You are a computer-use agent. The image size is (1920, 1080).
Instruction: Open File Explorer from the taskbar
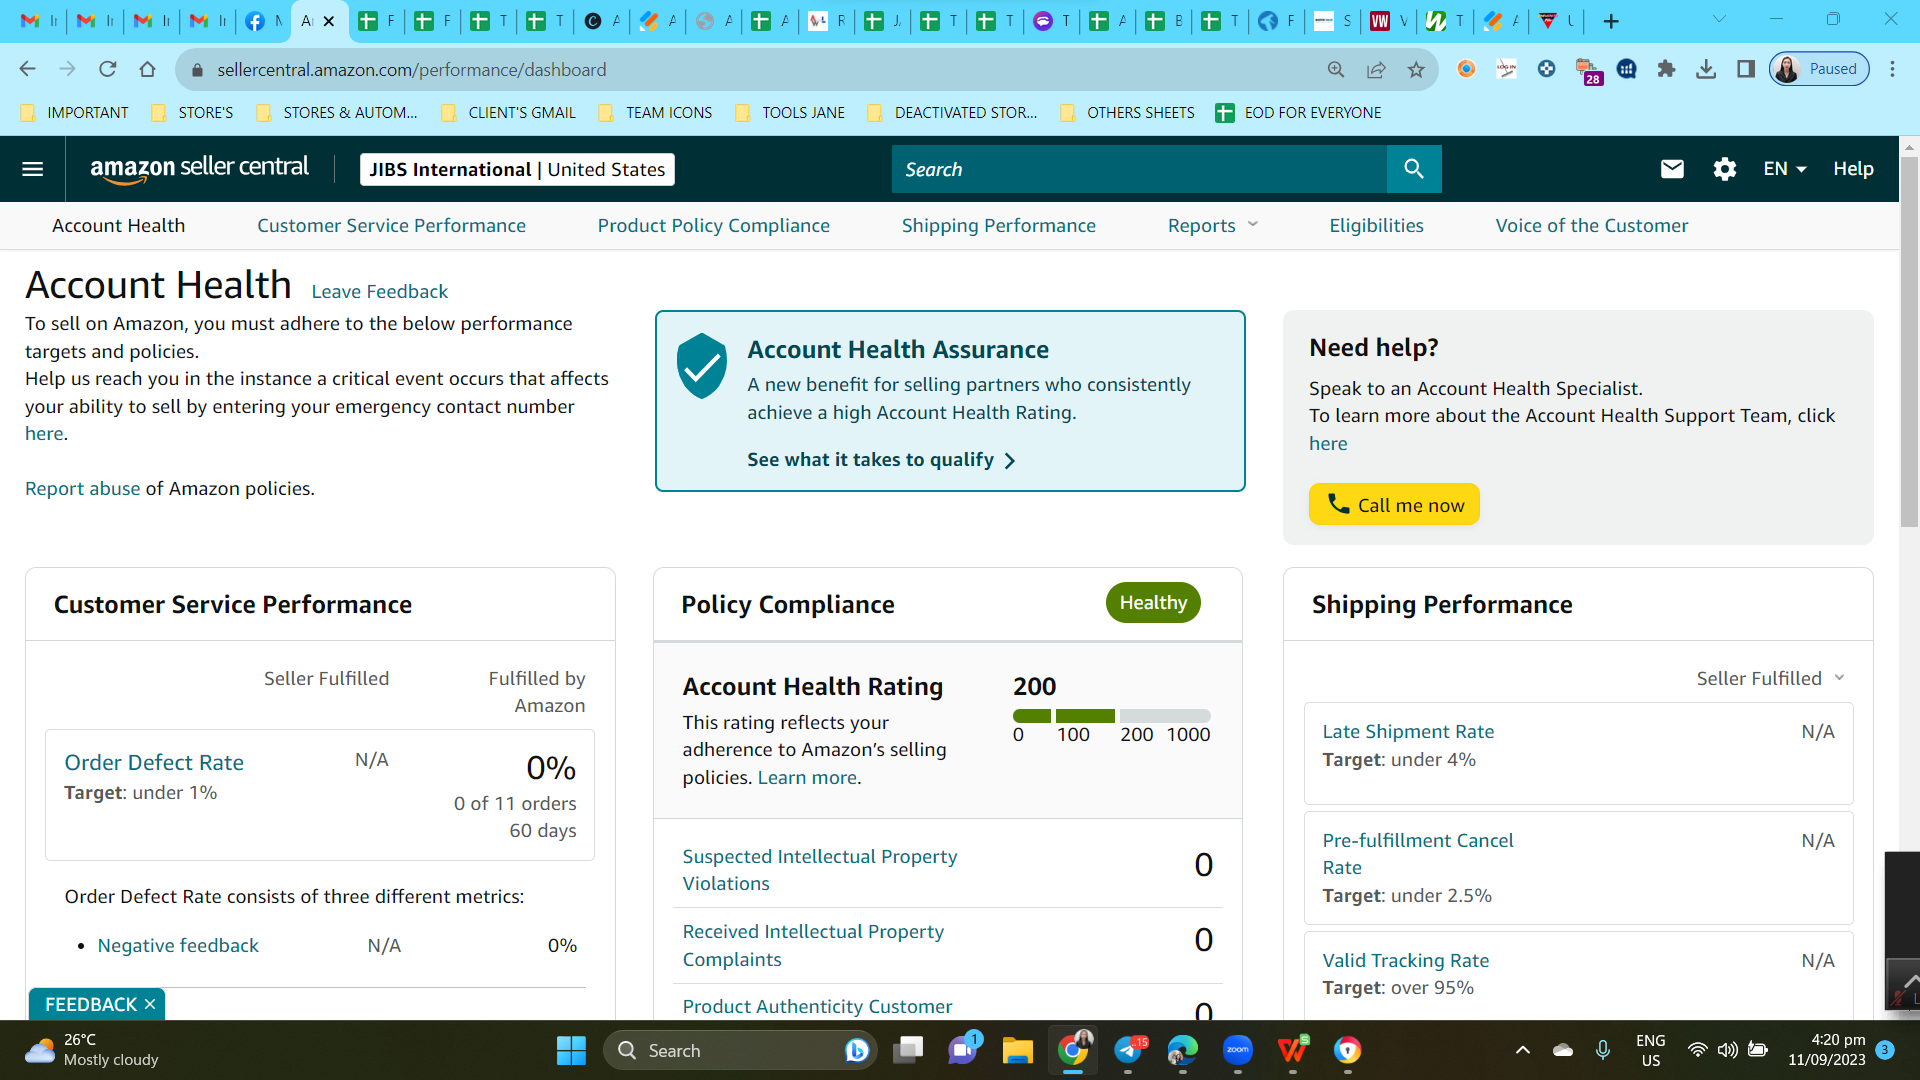pyautogui.click(x=1017, y=1050)
